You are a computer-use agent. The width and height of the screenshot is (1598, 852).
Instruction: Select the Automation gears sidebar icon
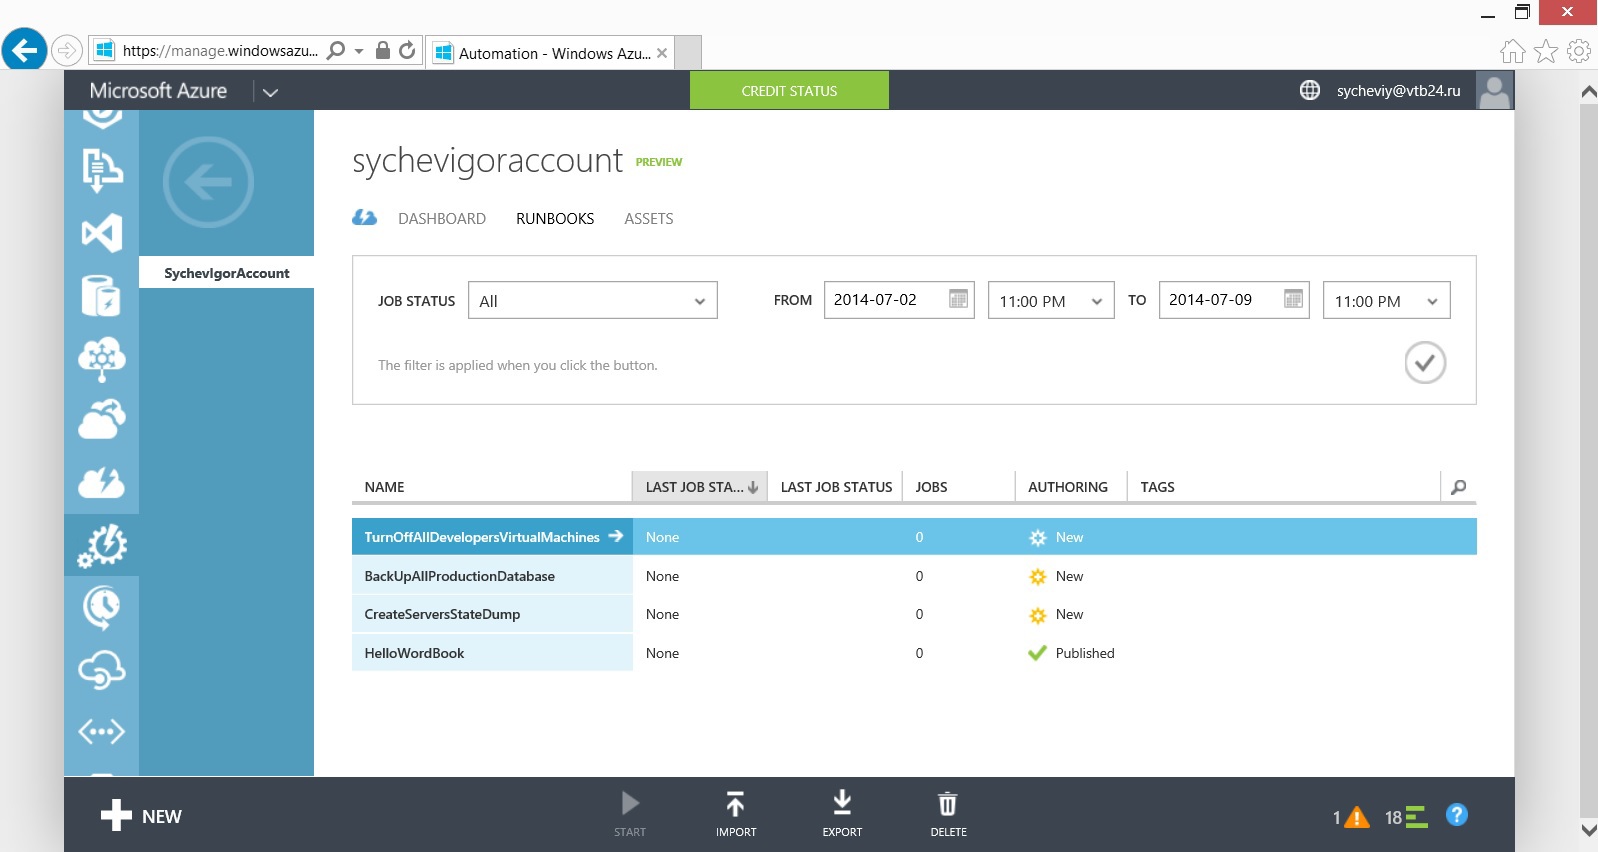point(101,545)
